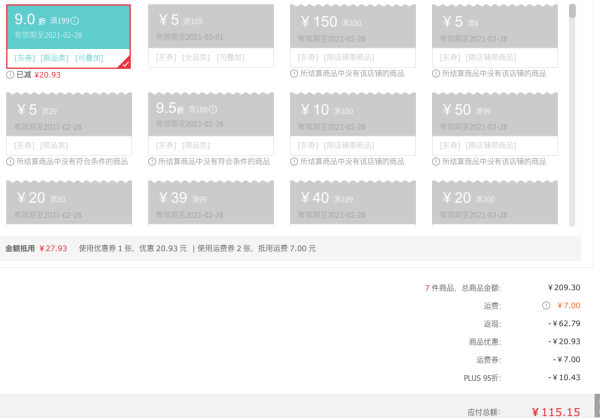Click the warning icon under the ¥10 满100 coupon
This screenshot has width=600, height=418.
click(294, 162)
